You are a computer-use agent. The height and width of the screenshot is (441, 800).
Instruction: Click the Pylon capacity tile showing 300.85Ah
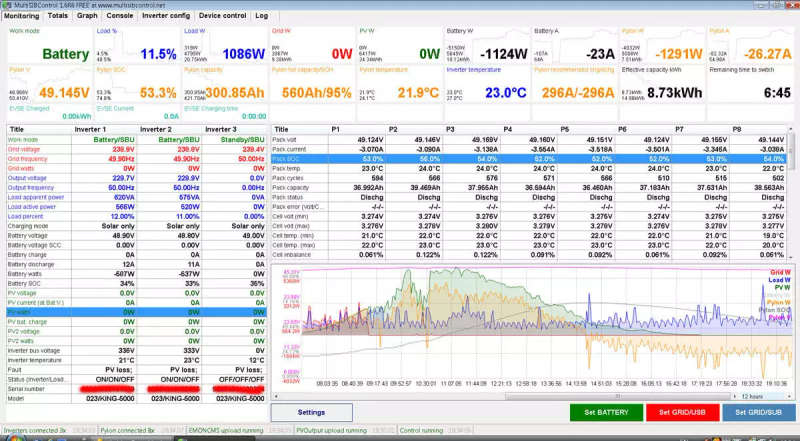(224, 84)
